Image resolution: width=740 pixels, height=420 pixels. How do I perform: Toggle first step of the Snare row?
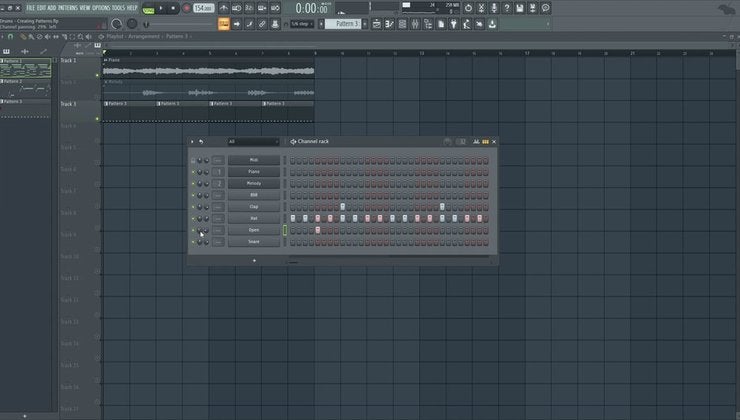pos(293,242)
